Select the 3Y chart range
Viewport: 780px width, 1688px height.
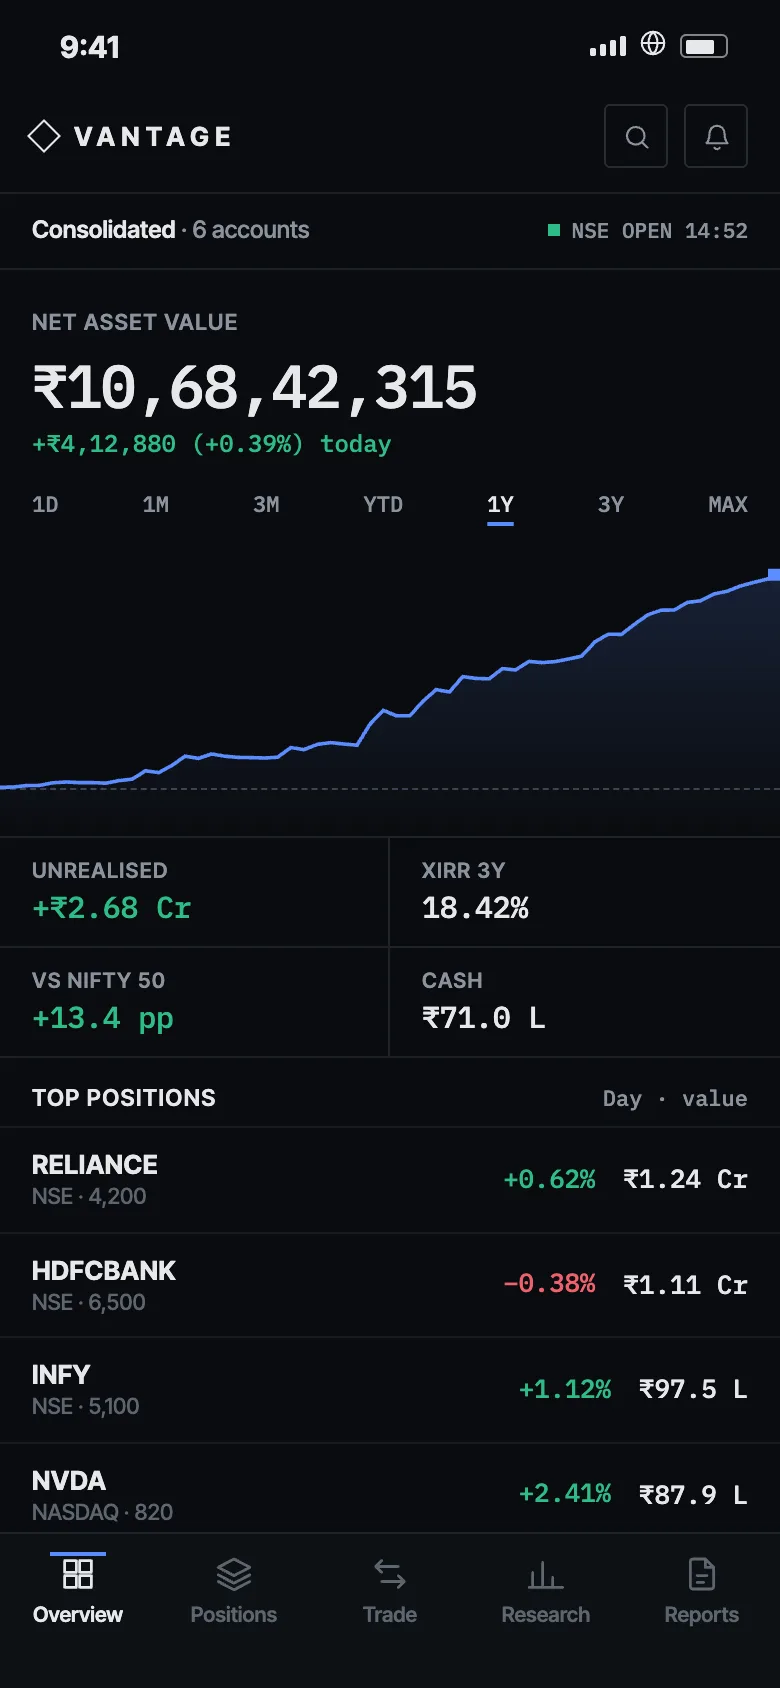point(611,504)
